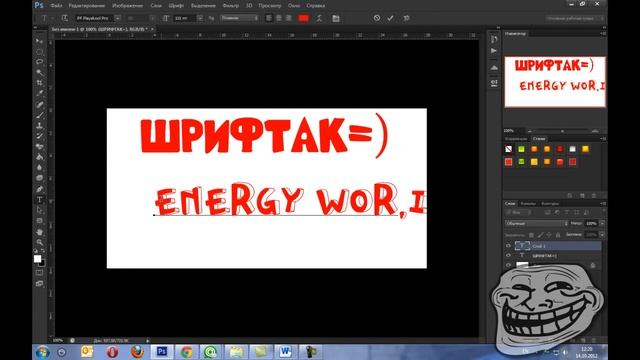
Task: Select the Lasso tool
Action: (x=39, y=62)
